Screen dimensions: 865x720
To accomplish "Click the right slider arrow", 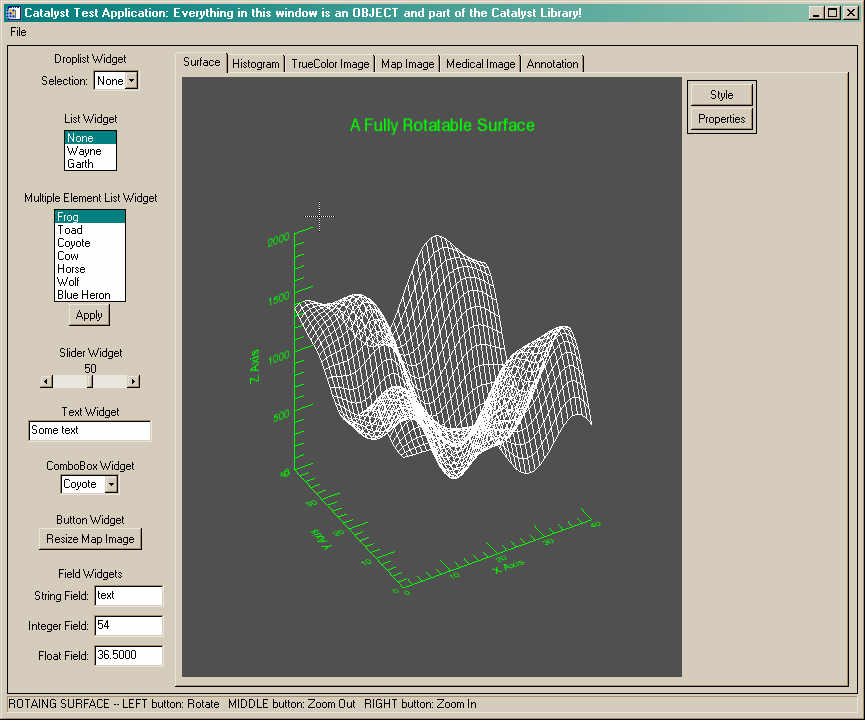I will (135, 381).
